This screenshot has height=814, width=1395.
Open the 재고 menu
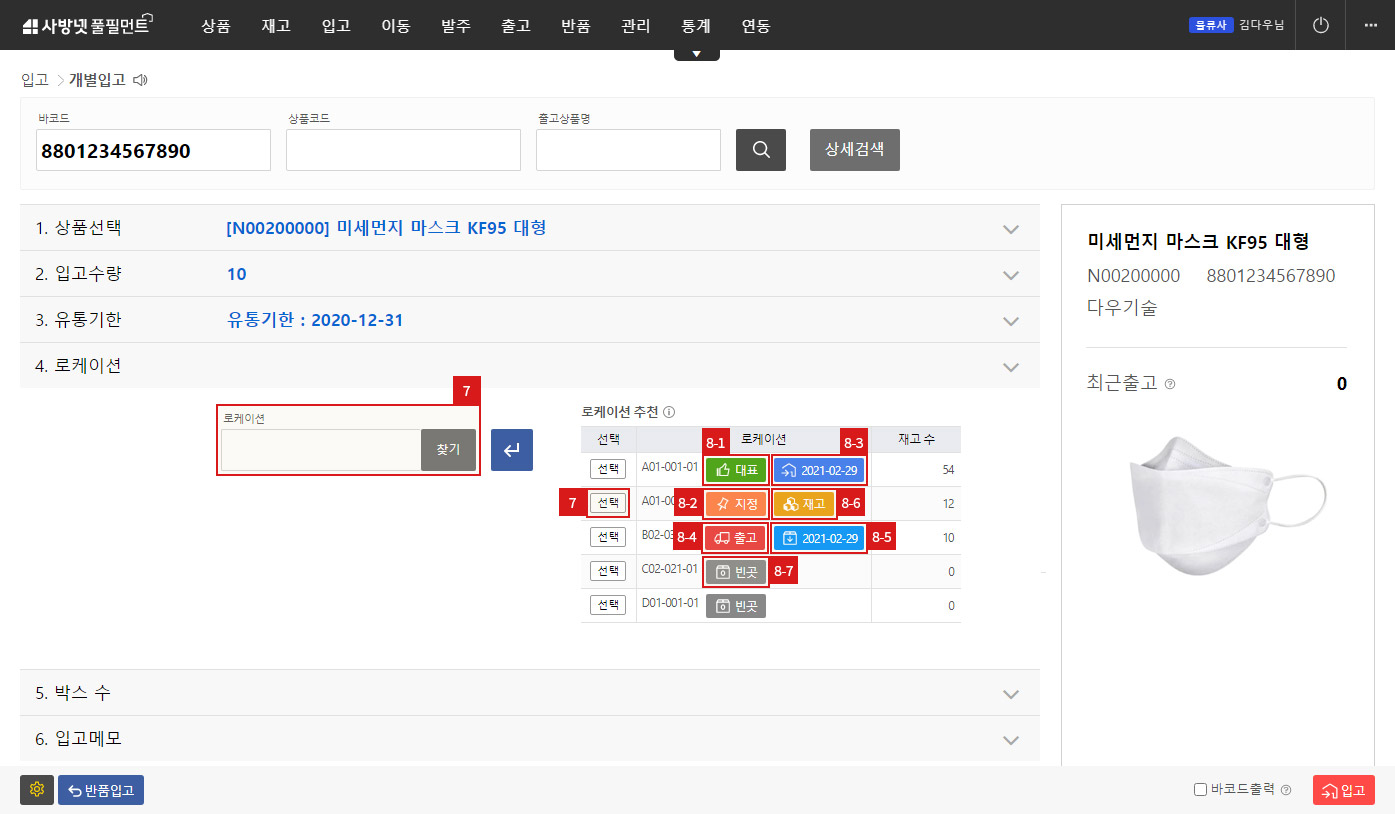pos(276,26)
